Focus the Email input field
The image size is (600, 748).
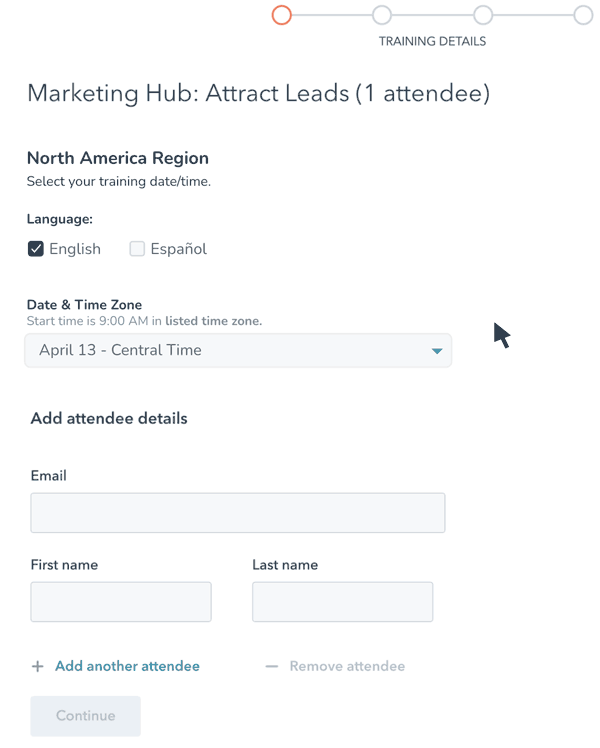coord(237,513)
